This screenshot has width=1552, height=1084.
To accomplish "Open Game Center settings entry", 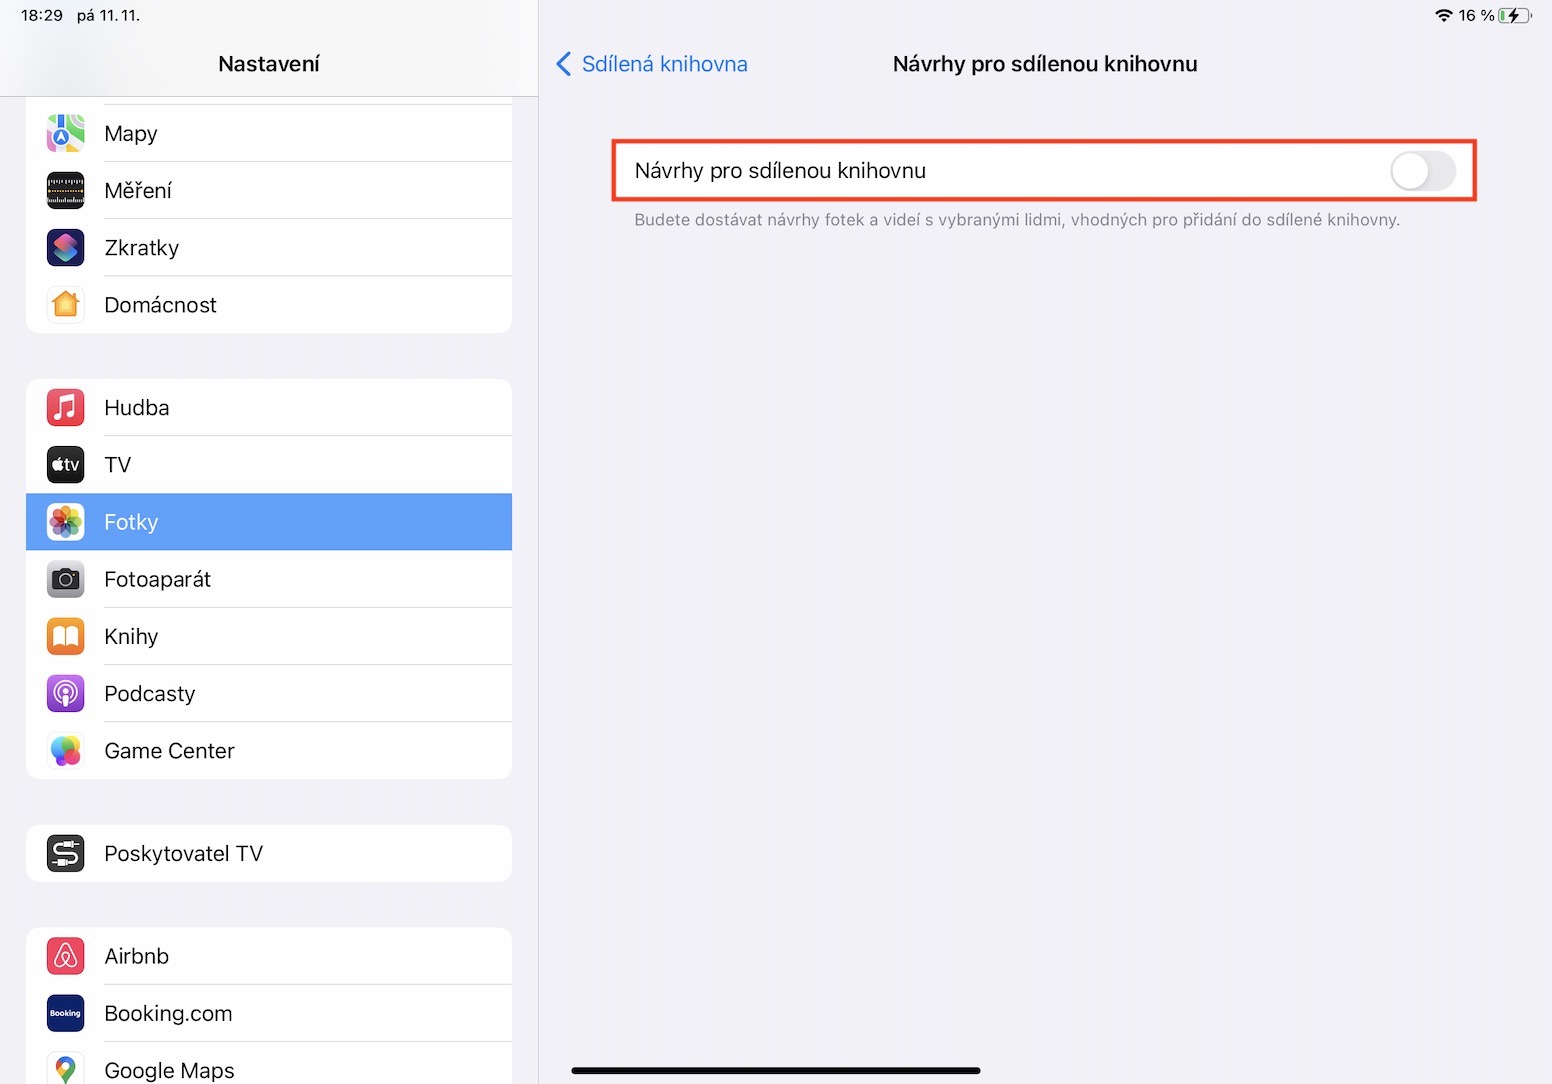I will 268,751.
